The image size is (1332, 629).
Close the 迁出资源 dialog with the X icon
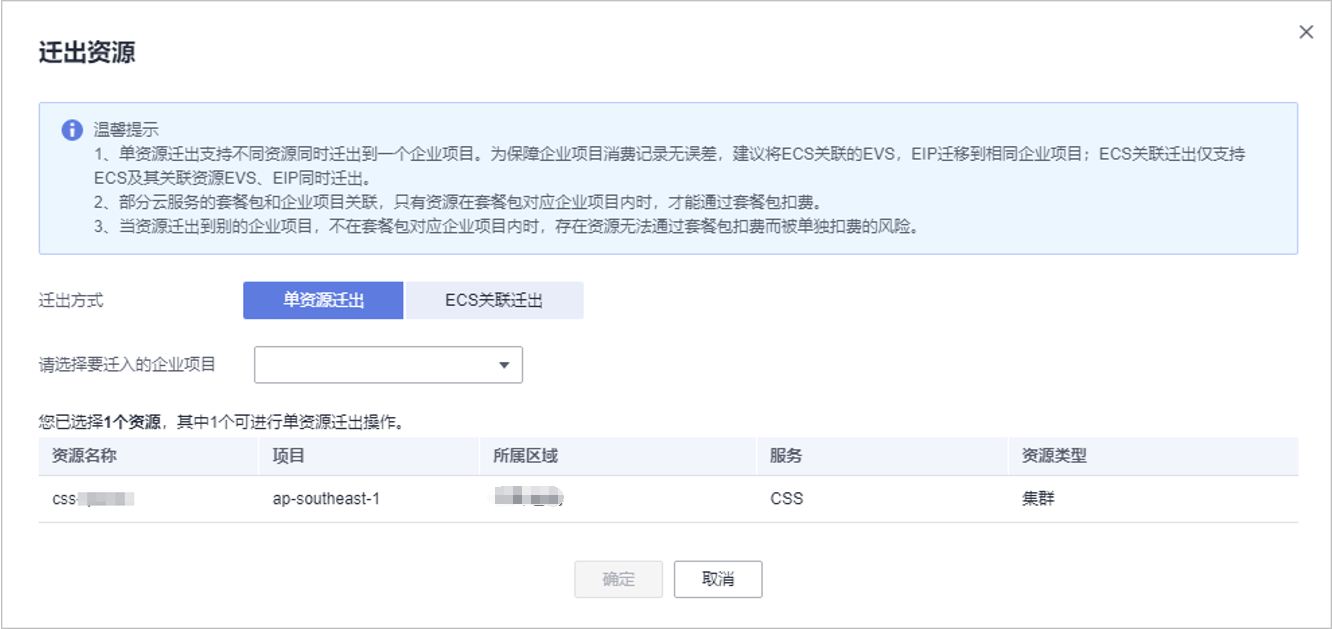(x=1305, y=32)
